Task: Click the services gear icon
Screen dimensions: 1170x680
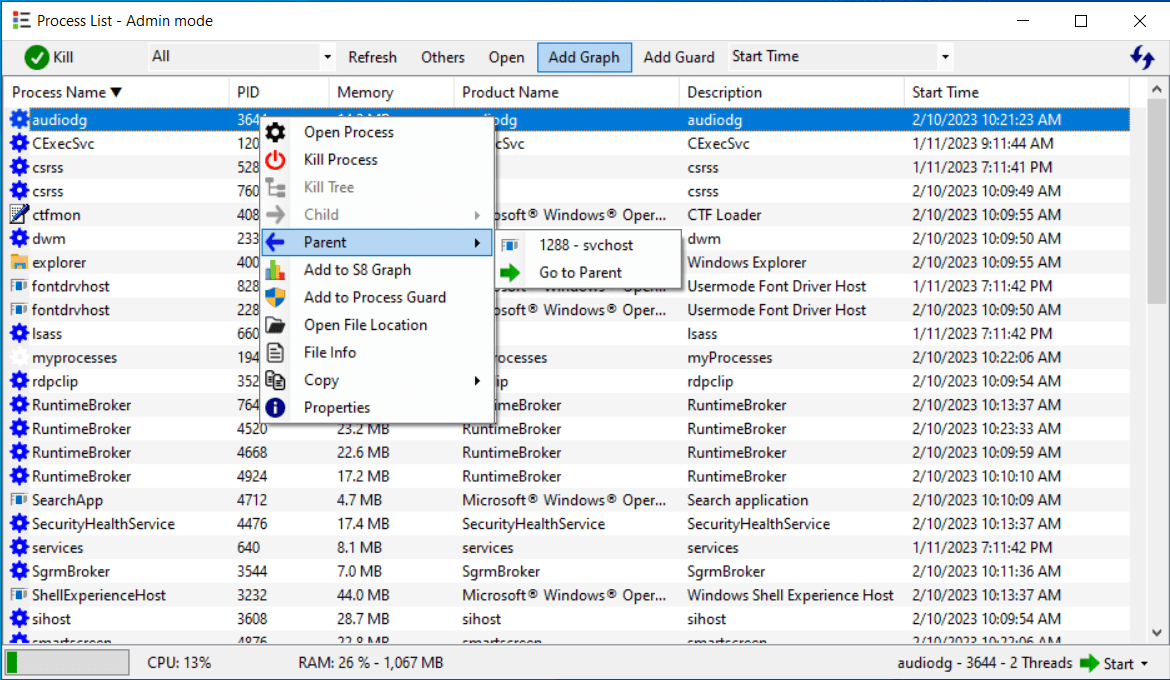Action: [x=19, y=547]
